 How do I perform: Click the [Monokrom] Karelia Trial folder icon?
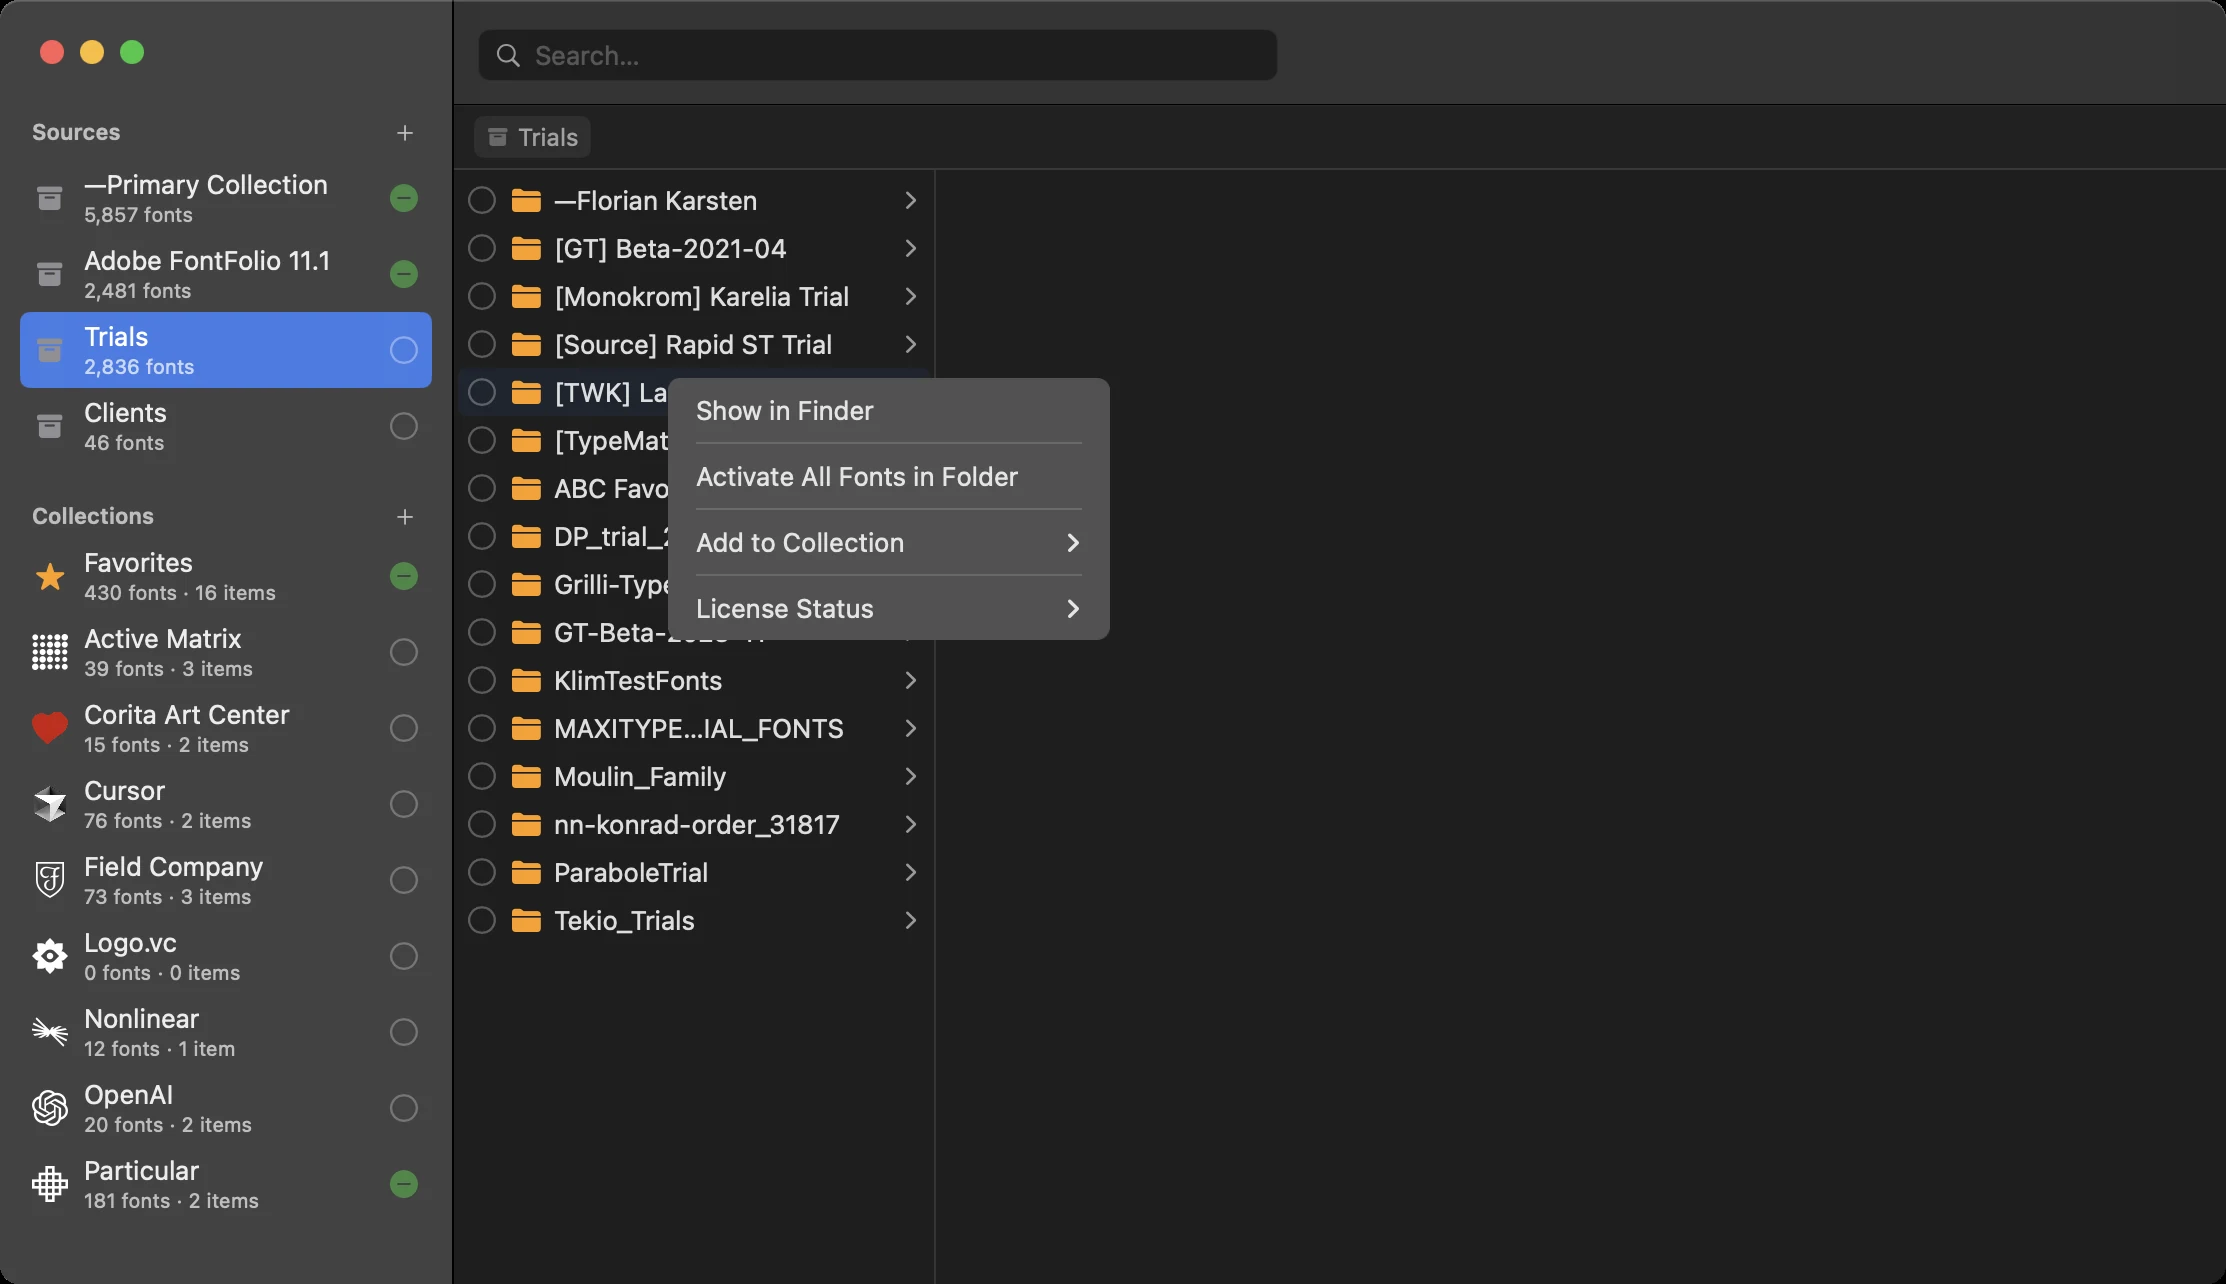coord(526,297)
